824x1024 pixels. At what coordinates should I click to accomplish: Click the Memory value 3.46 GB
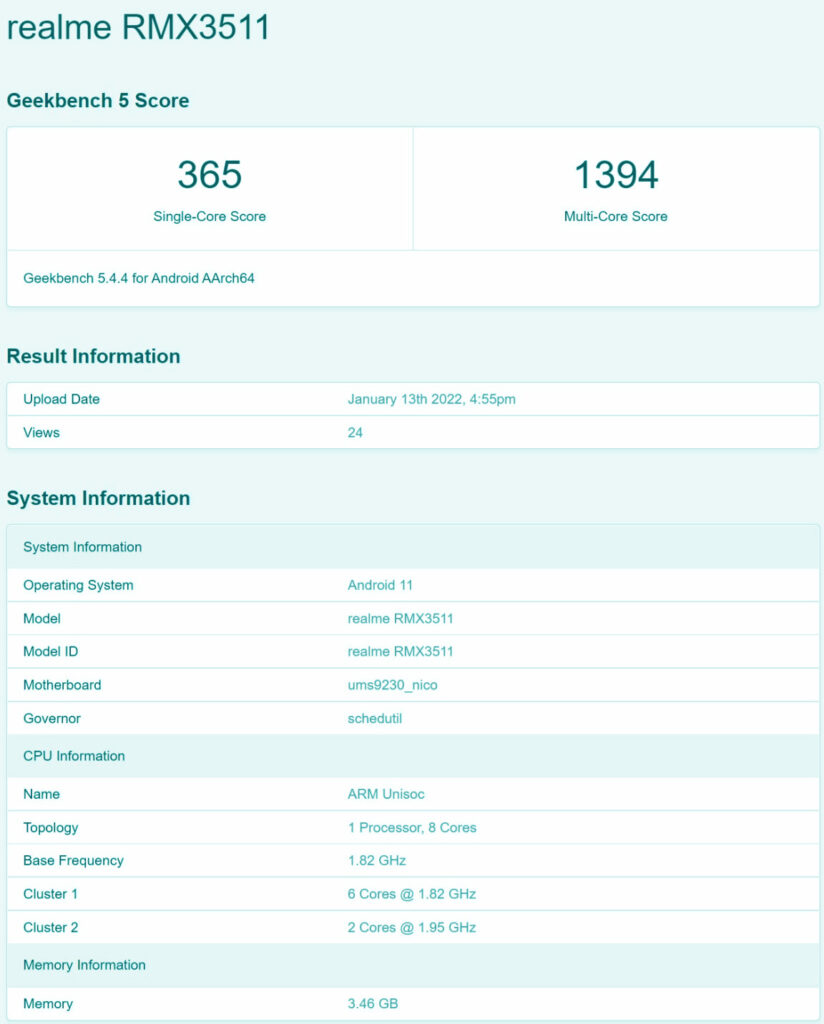pyautogui.click(x=375, y=1003)
